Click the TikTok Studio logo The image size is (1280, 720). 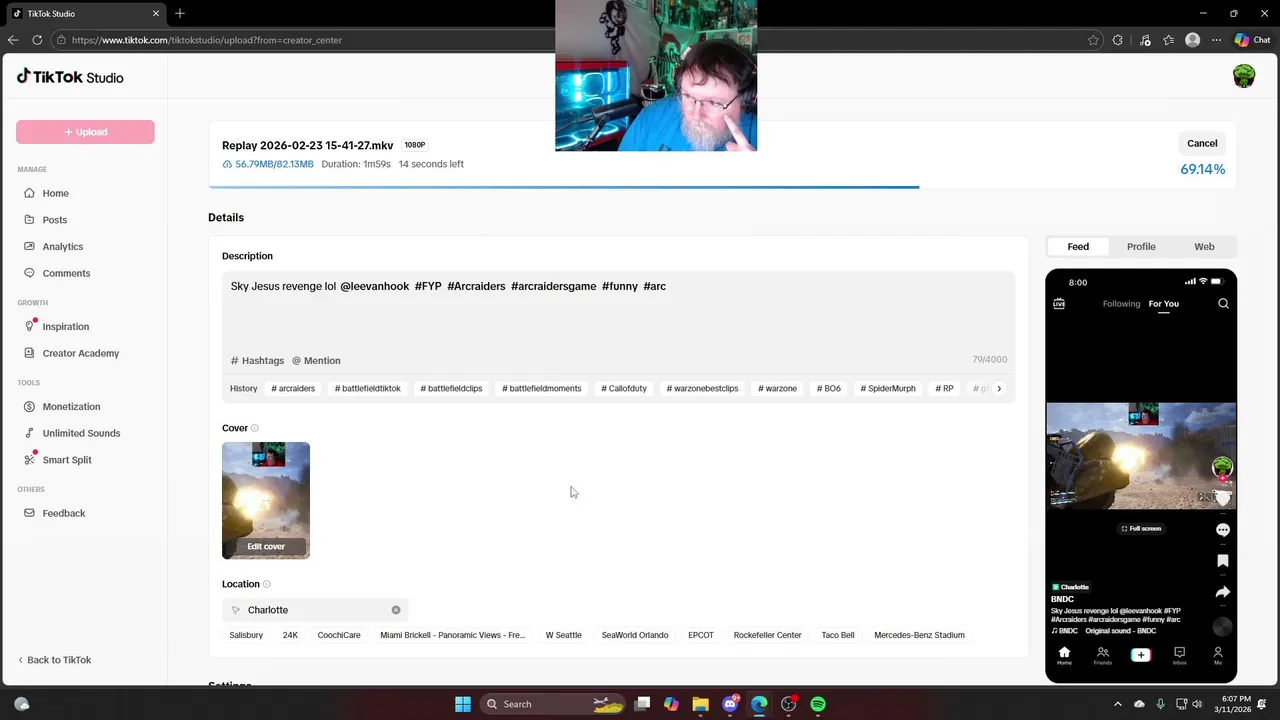pos(70,77)
